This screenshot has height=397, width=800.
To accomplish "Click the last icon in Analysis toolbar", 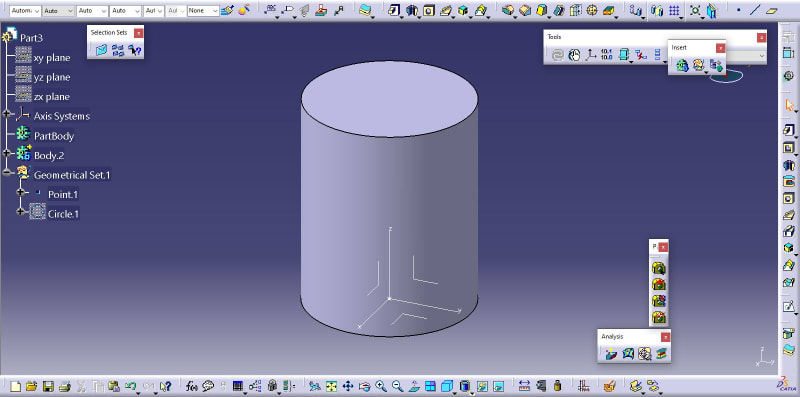I will (661, 353).
